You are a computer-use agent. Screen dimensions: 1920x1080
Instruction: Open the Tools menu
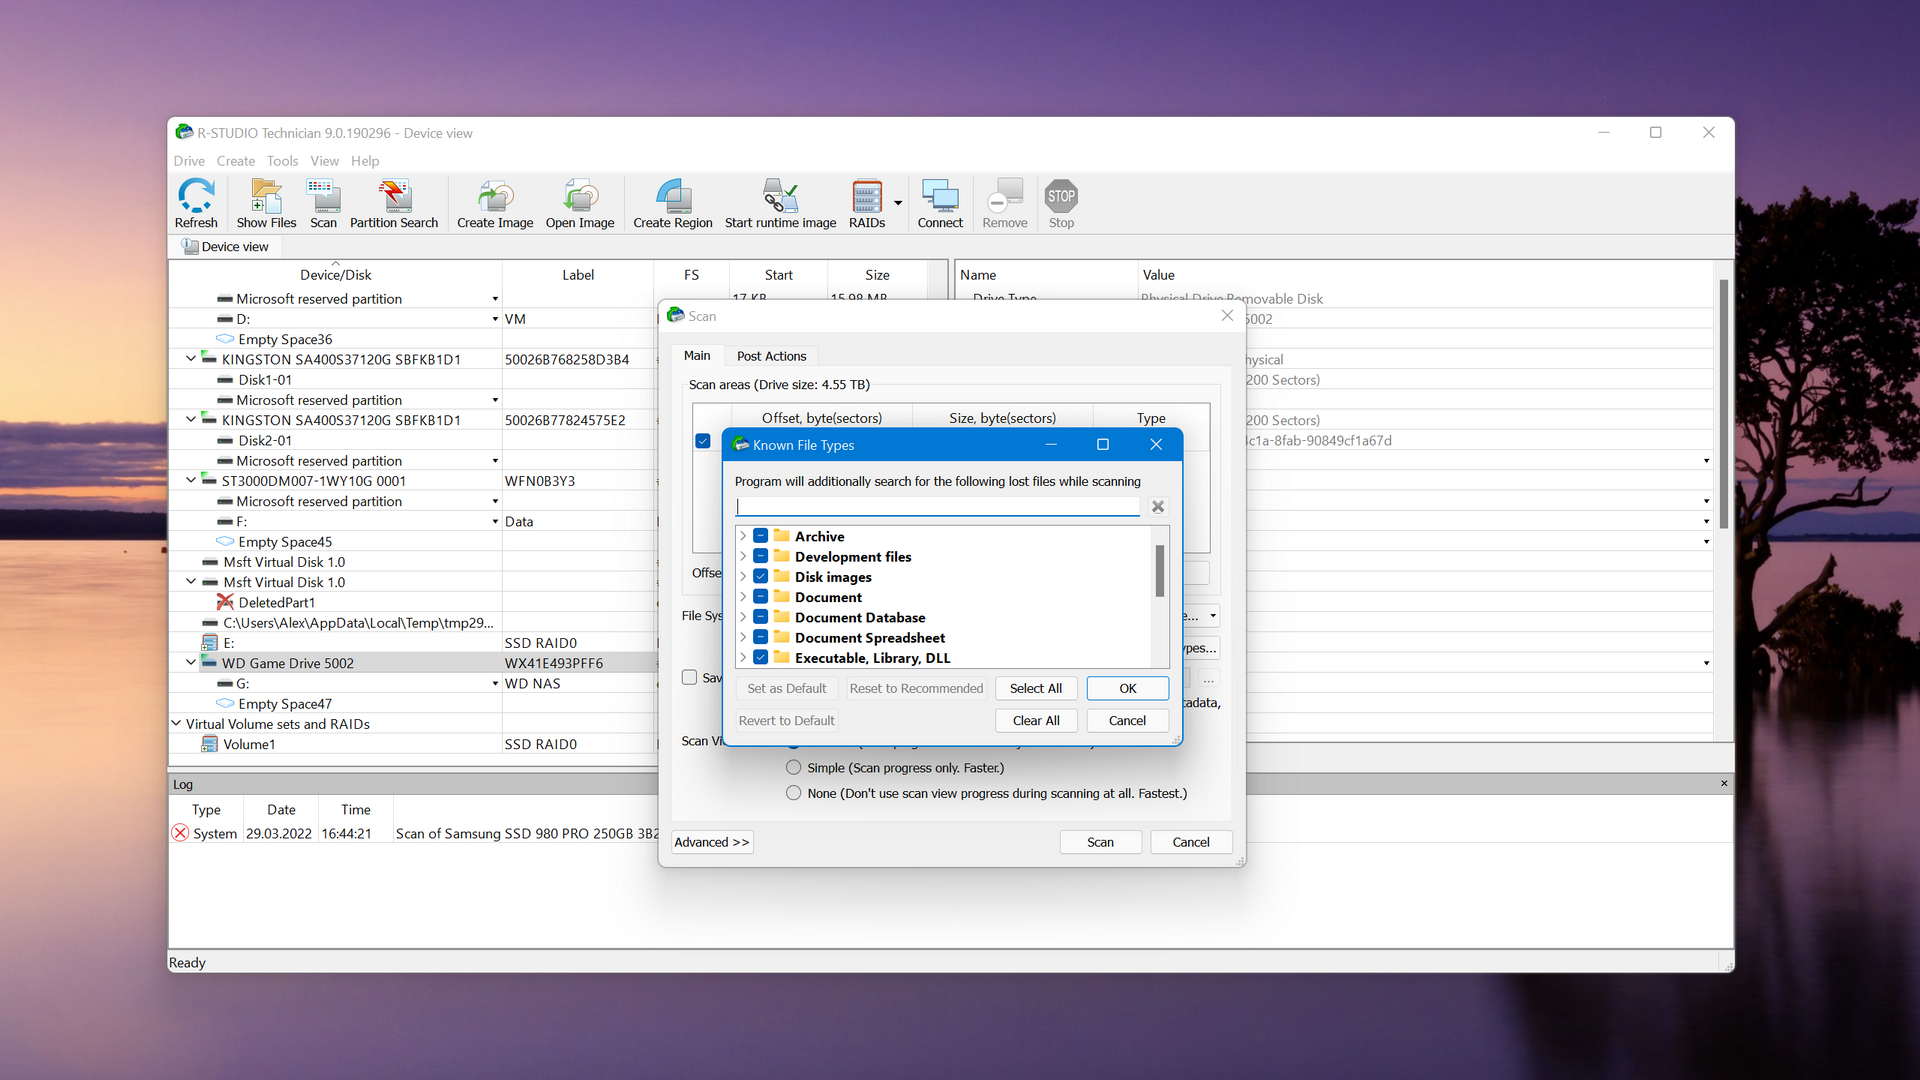click(282, 161)
